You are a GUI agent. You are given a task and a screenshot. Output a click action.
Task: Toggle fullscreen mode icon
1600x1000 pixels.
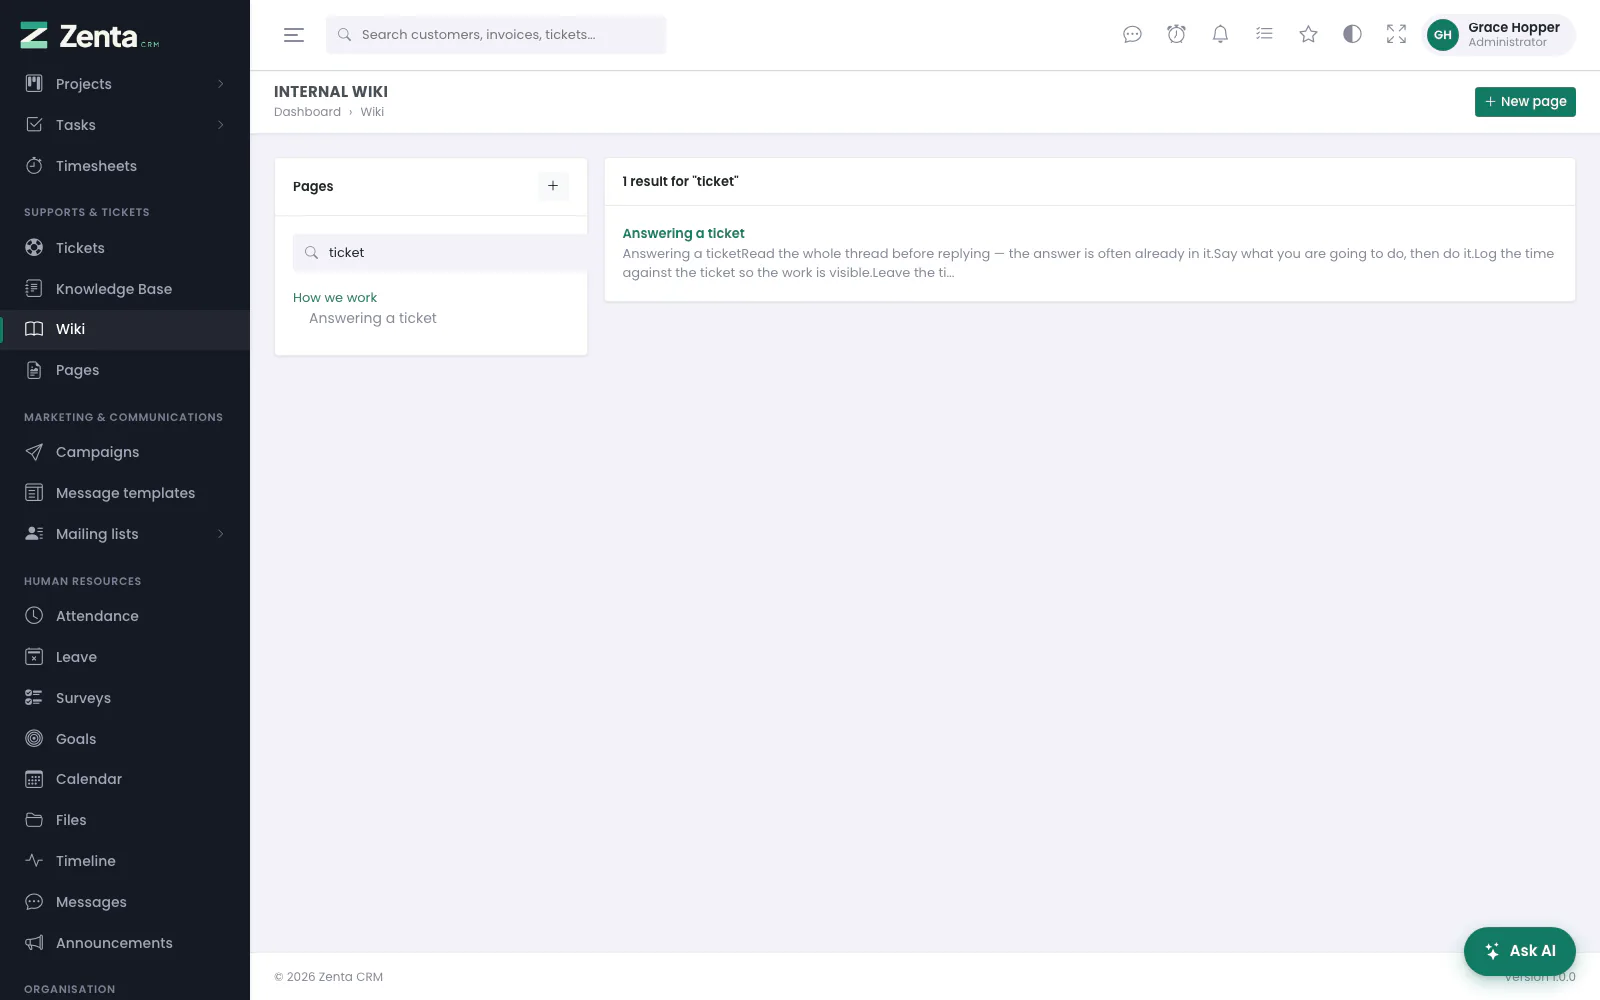(1396, 35)
